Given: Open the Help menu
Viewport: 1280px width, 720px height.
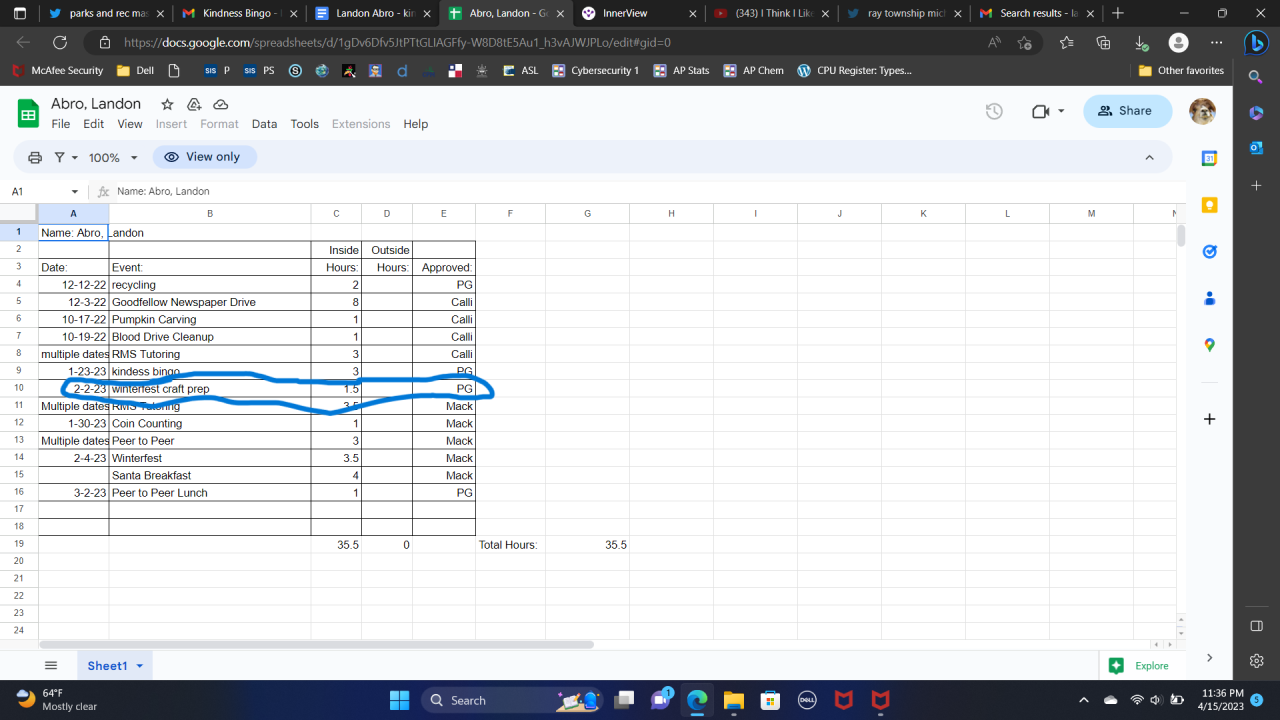Looking at the screenshot, I should coord(416,124).
